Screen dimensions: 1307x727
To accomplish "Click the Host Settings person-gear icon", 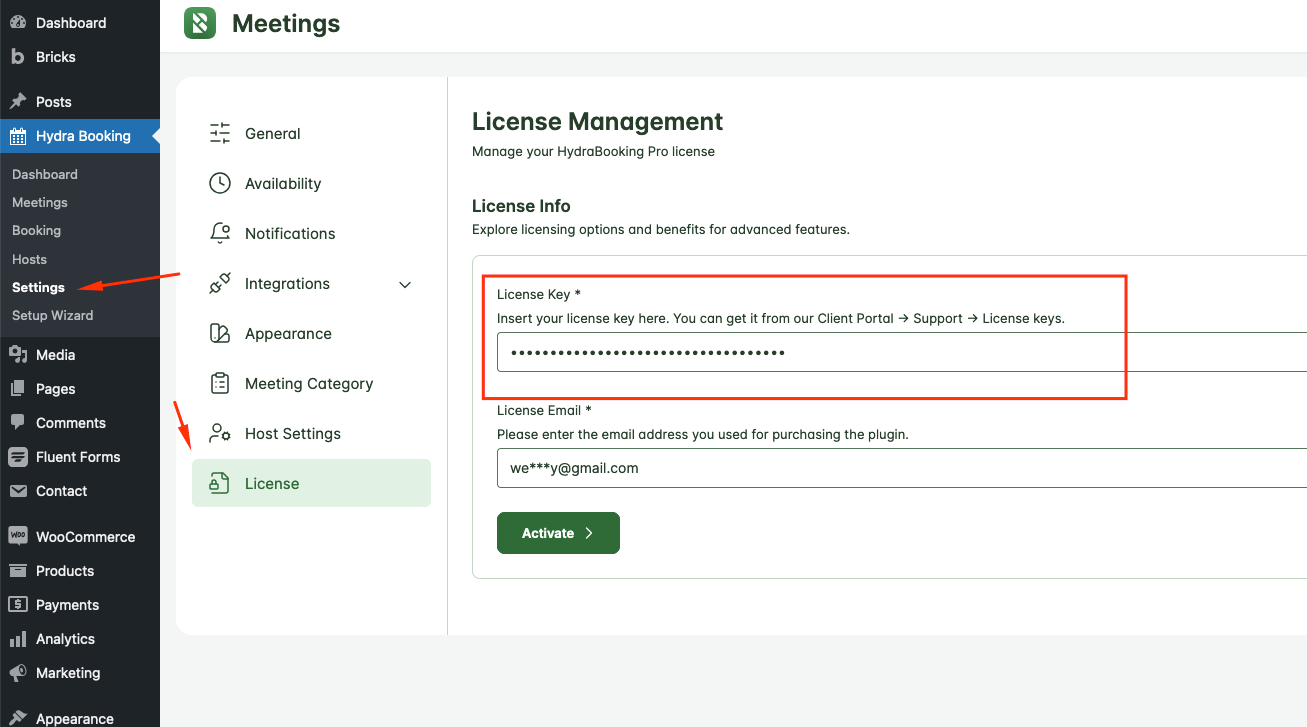I will (x=220, y=434).
